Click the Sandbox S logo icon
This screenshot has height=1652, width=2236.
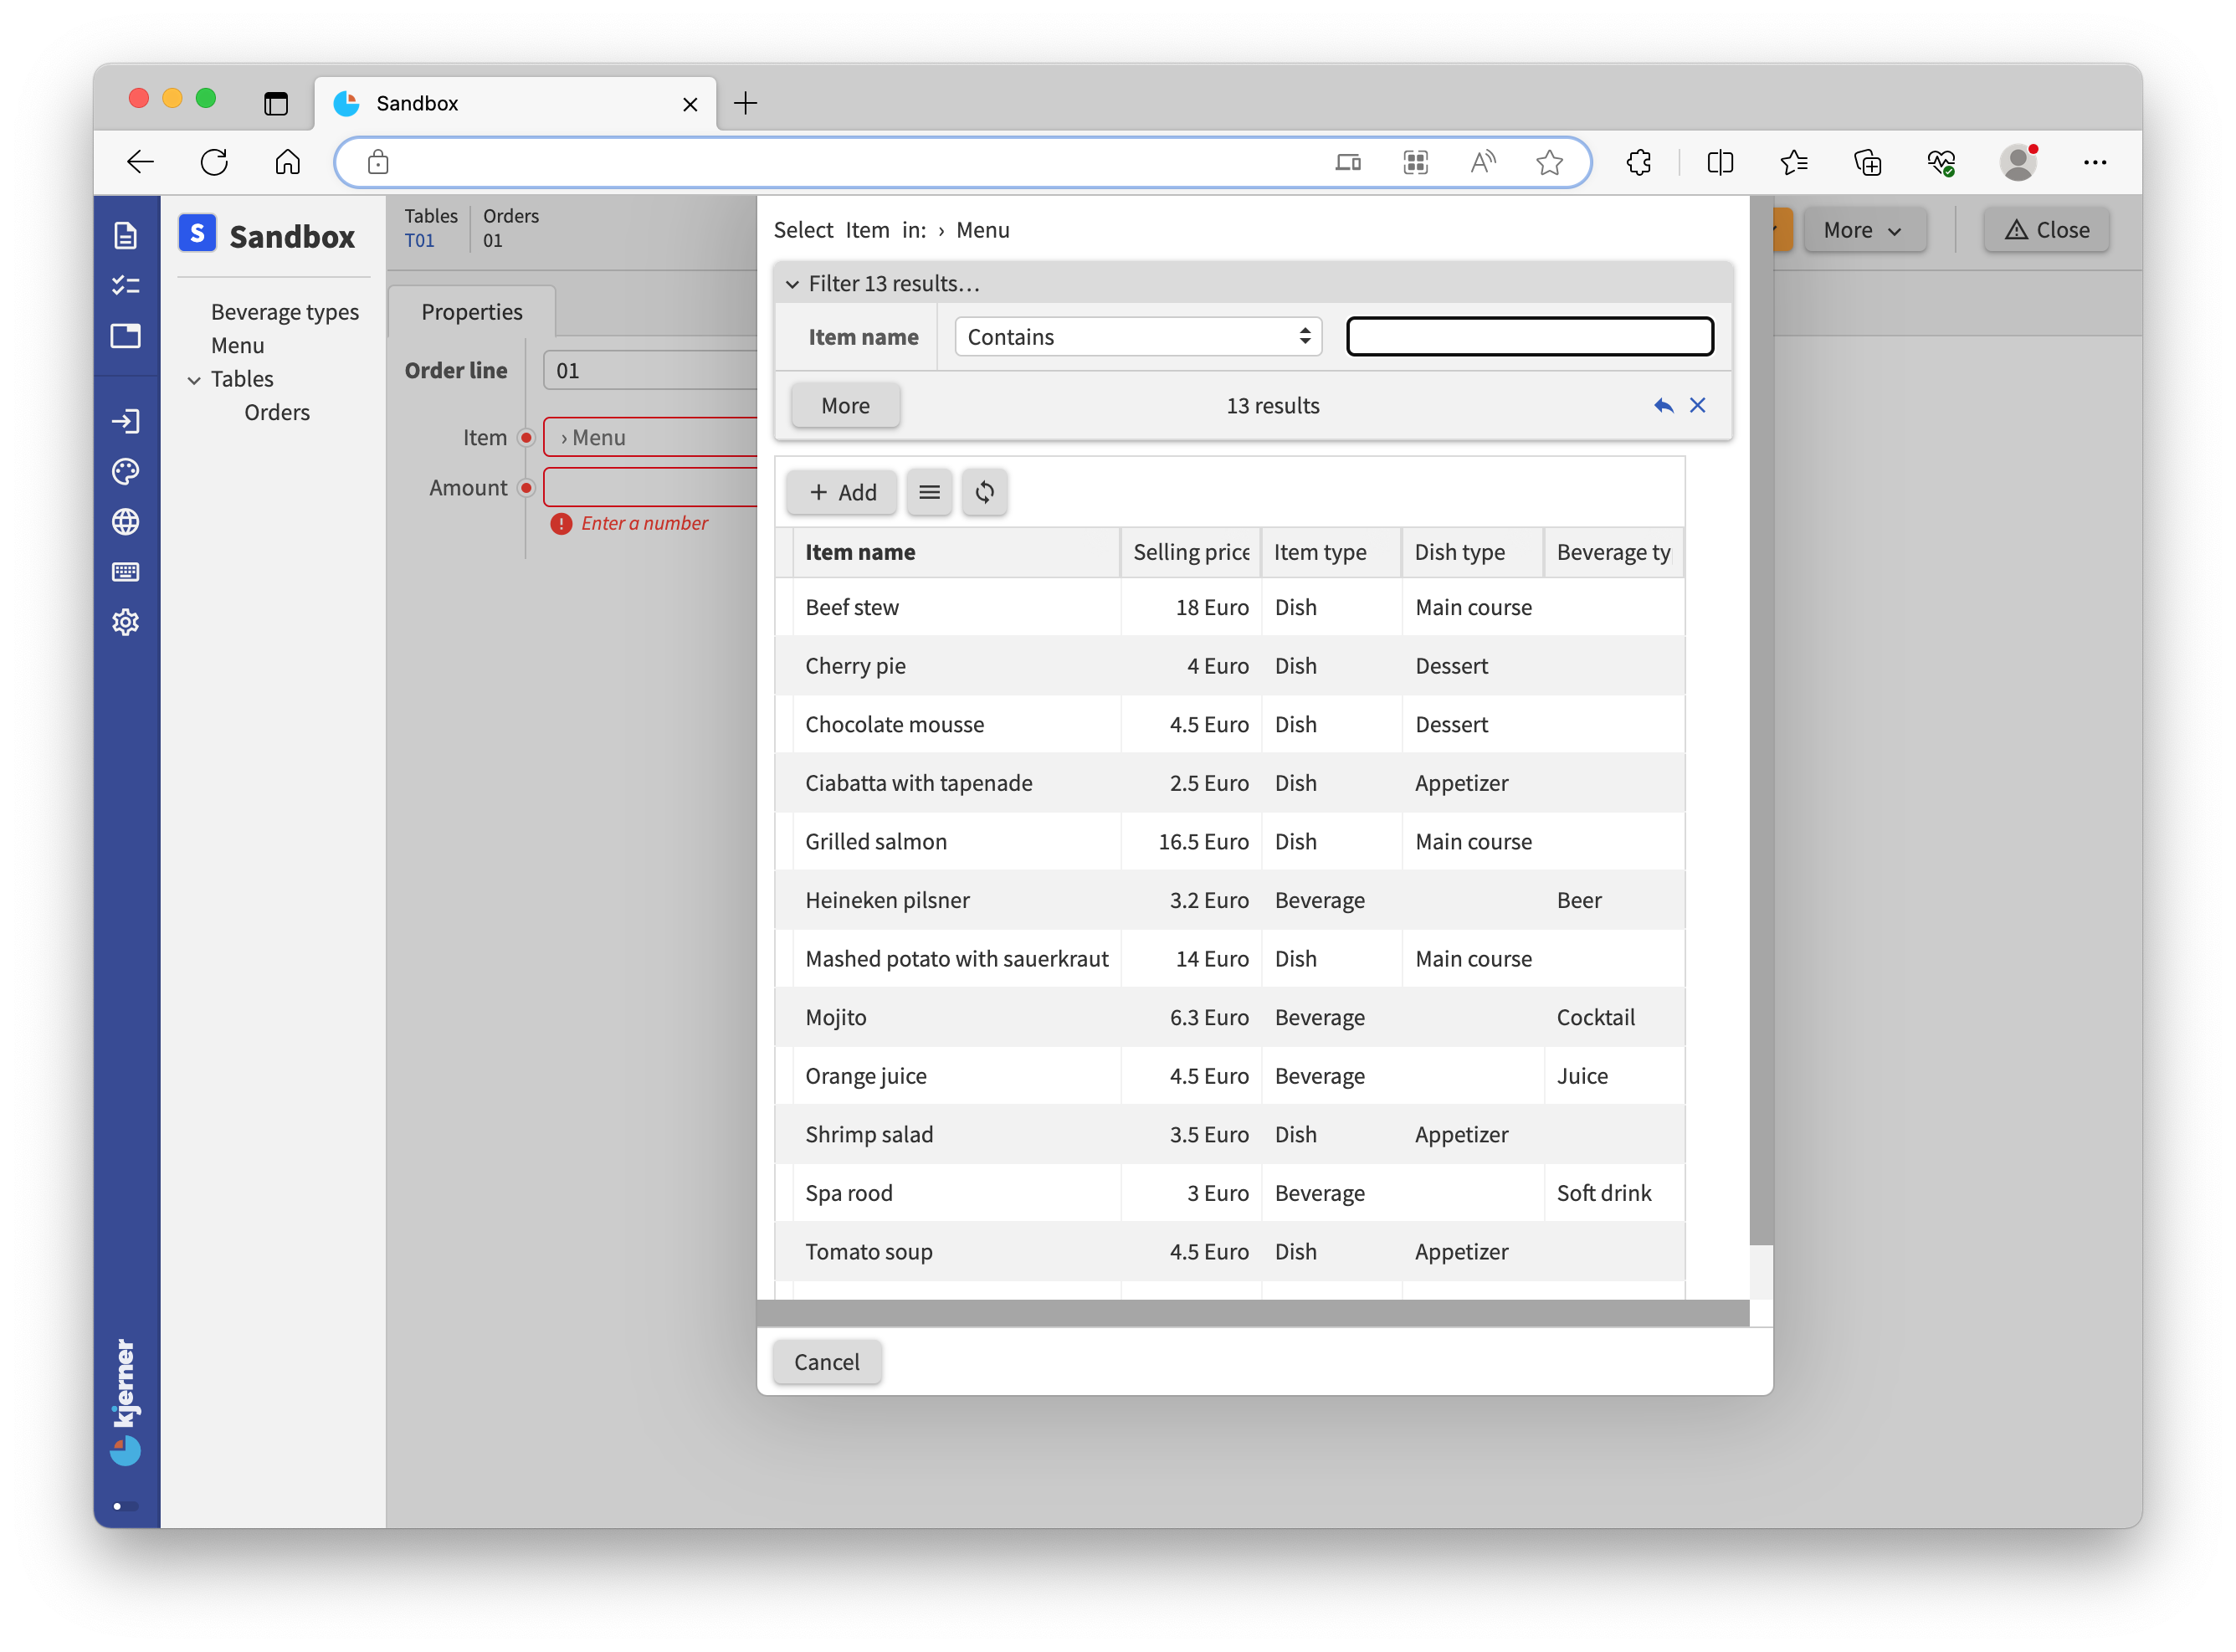coord(197,234)
